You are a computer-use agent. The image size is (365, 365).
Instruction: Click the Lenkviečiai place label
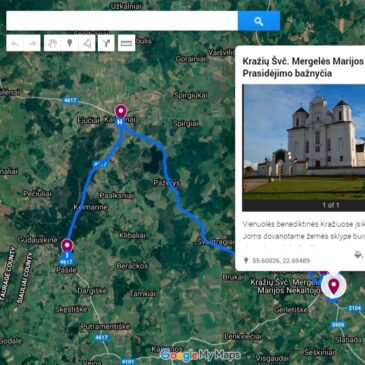click(243, 336)
